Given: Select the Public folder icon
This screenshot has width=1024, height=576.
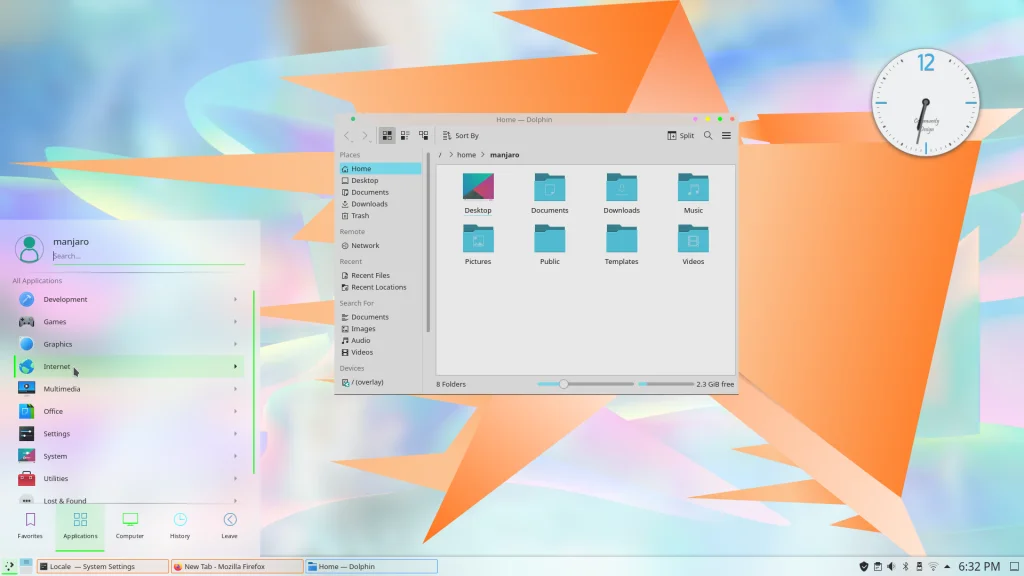Looking at the screenshot, I should (x=550, y=244).
